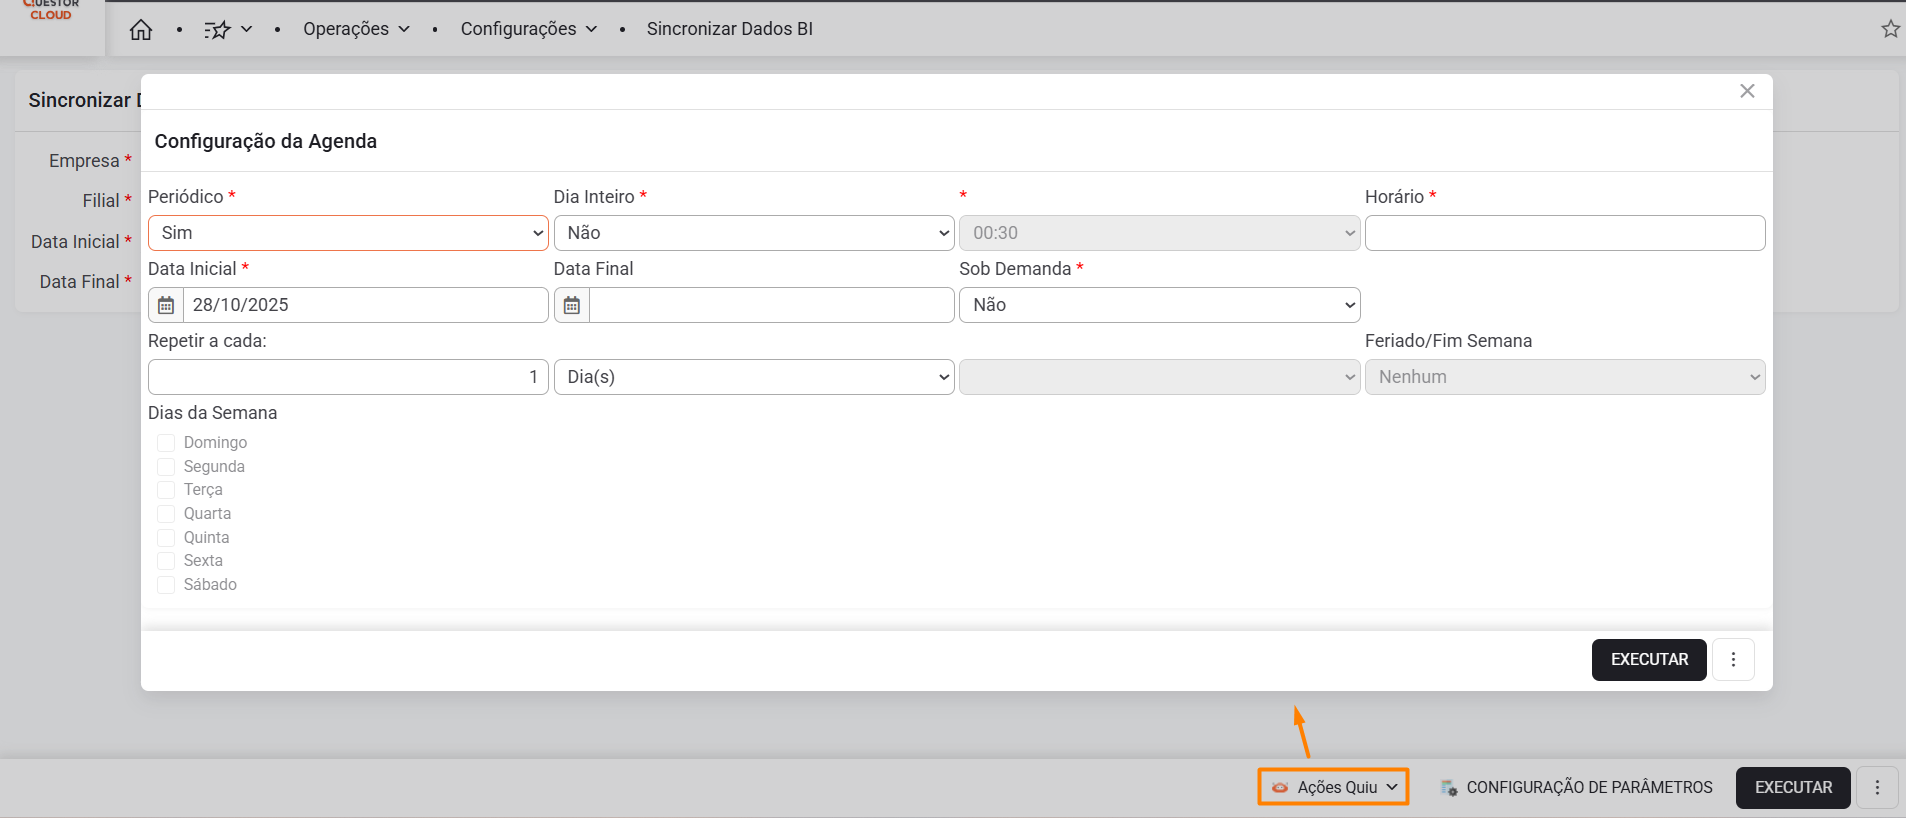Open the Operações menu
1906x818 pixels.
point(356,29)
